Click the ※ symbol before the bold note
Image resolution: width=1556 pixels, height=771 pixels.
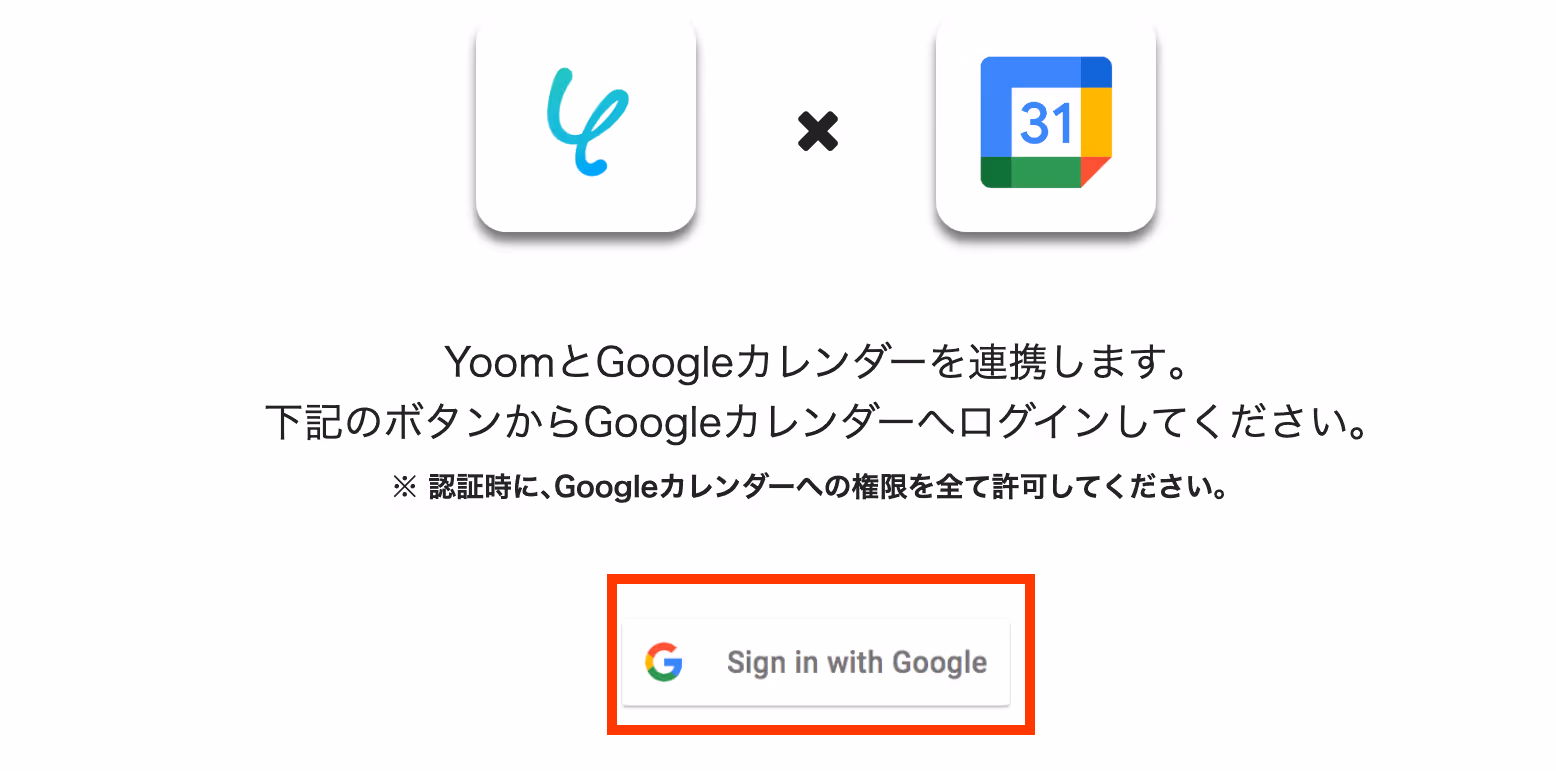click(x=403, y=488)
